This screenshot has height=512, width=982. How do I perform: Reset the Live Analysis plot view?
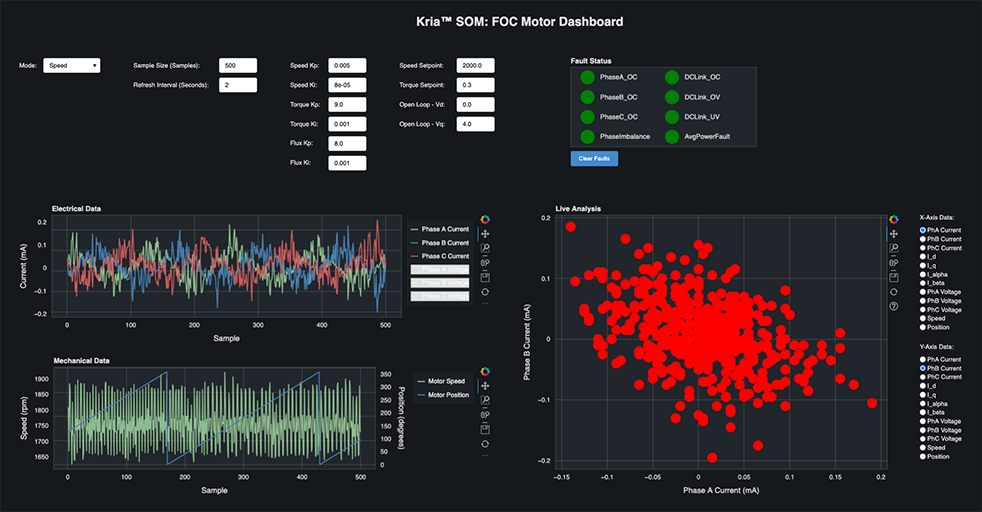point(894,292)
